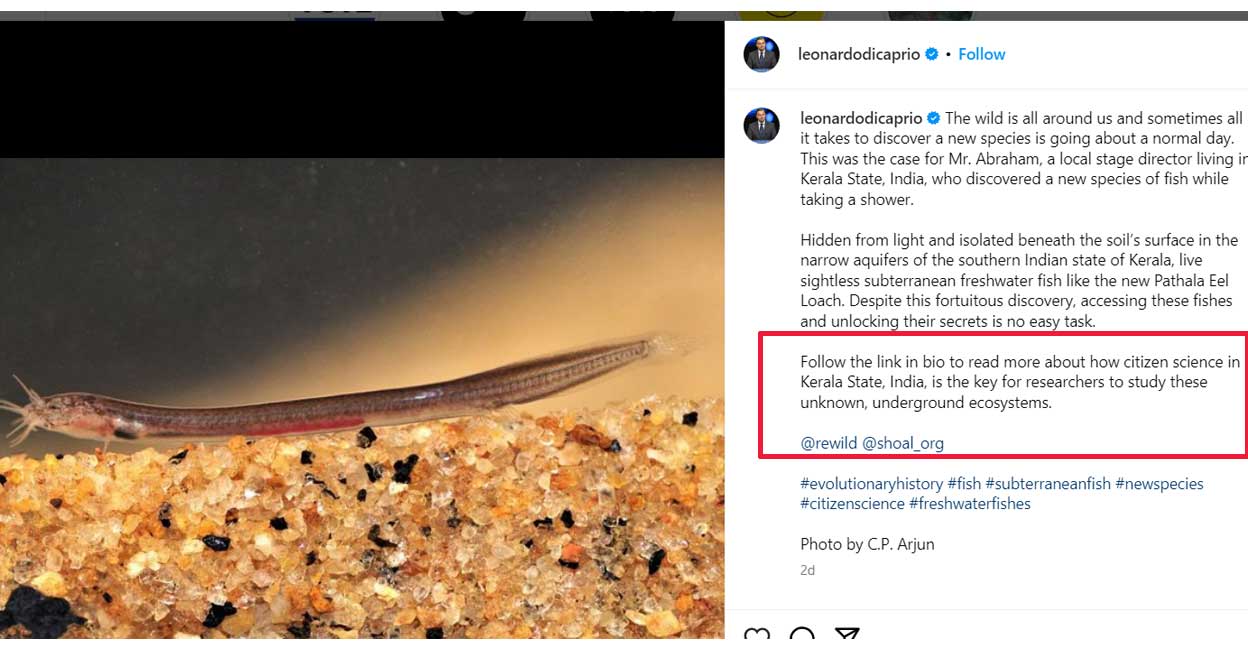Open the #citizenscience hashtag
1248x650 pixels.
pyautogui.click(x=852, y=504)
